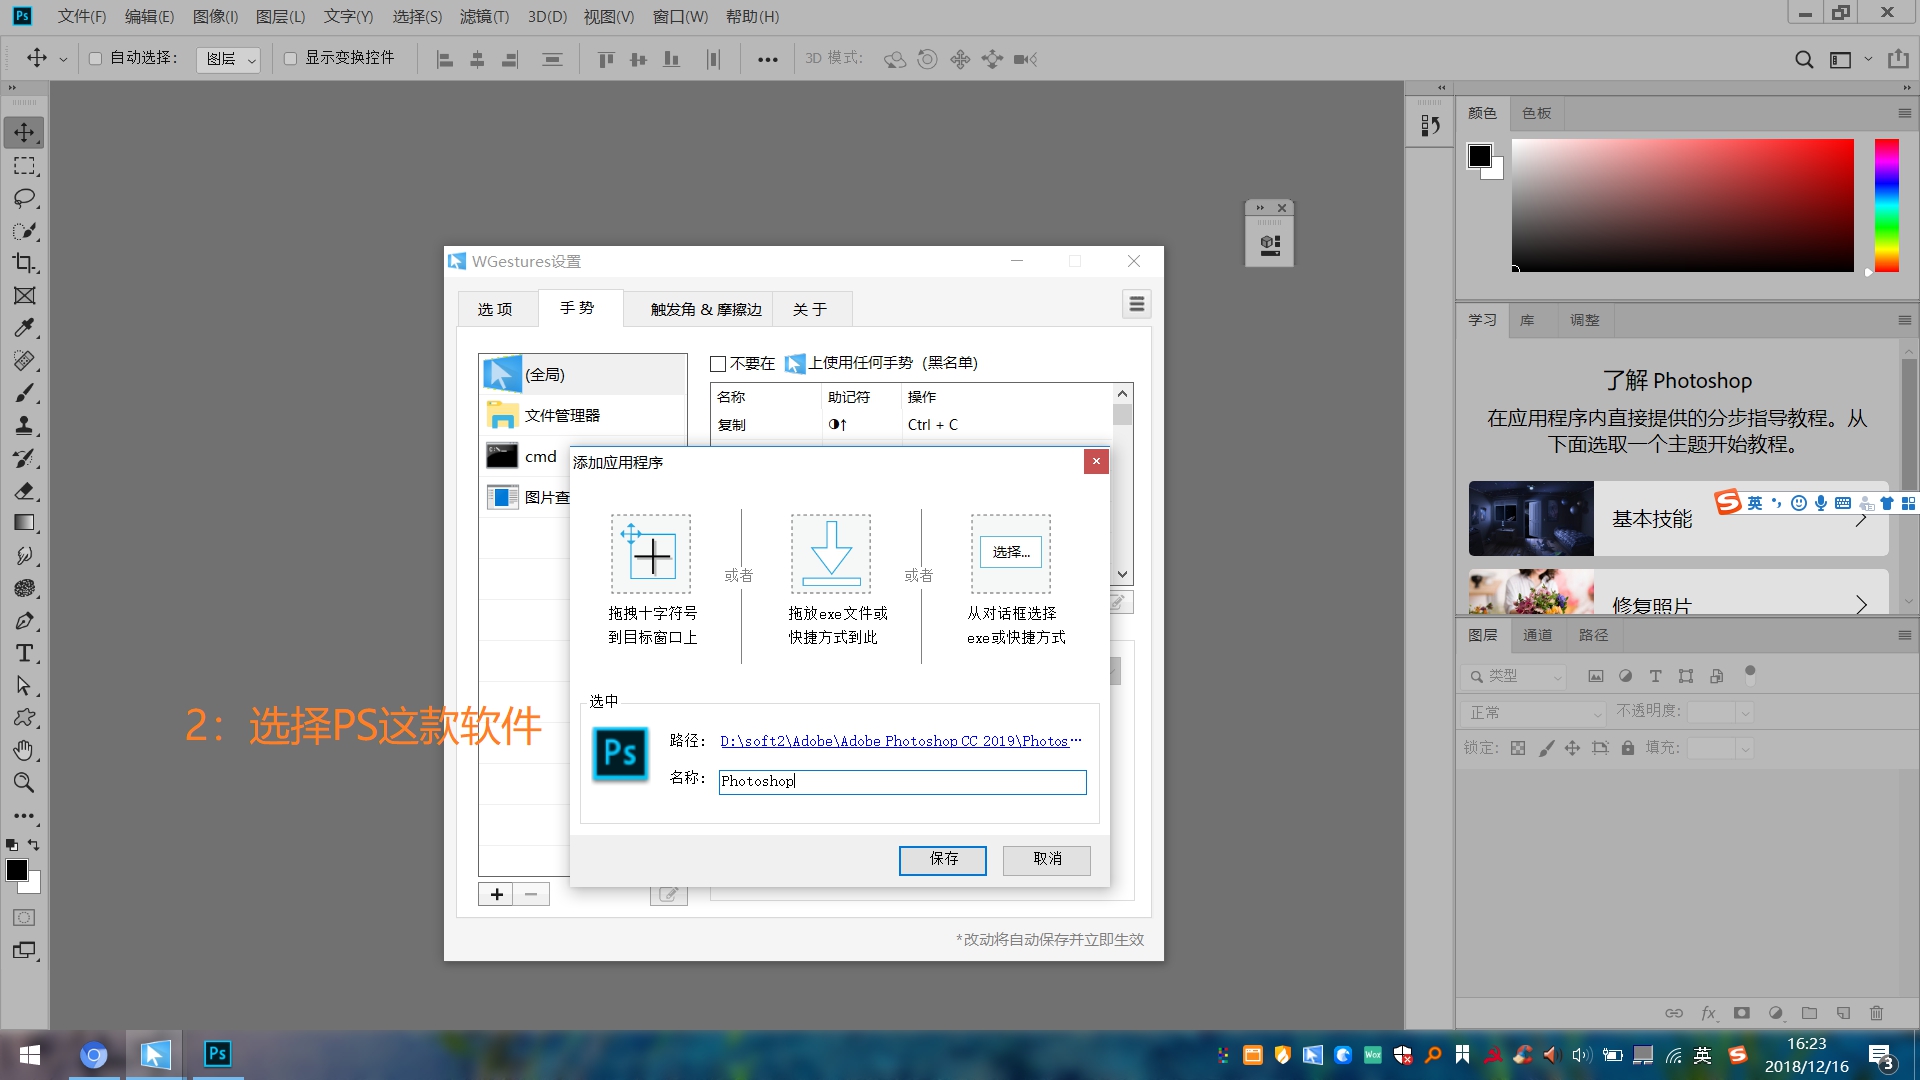Screen dimensions: 1920x1080
Task: Open the 类型 layer filter dropdown
Action: point(1513,677)
